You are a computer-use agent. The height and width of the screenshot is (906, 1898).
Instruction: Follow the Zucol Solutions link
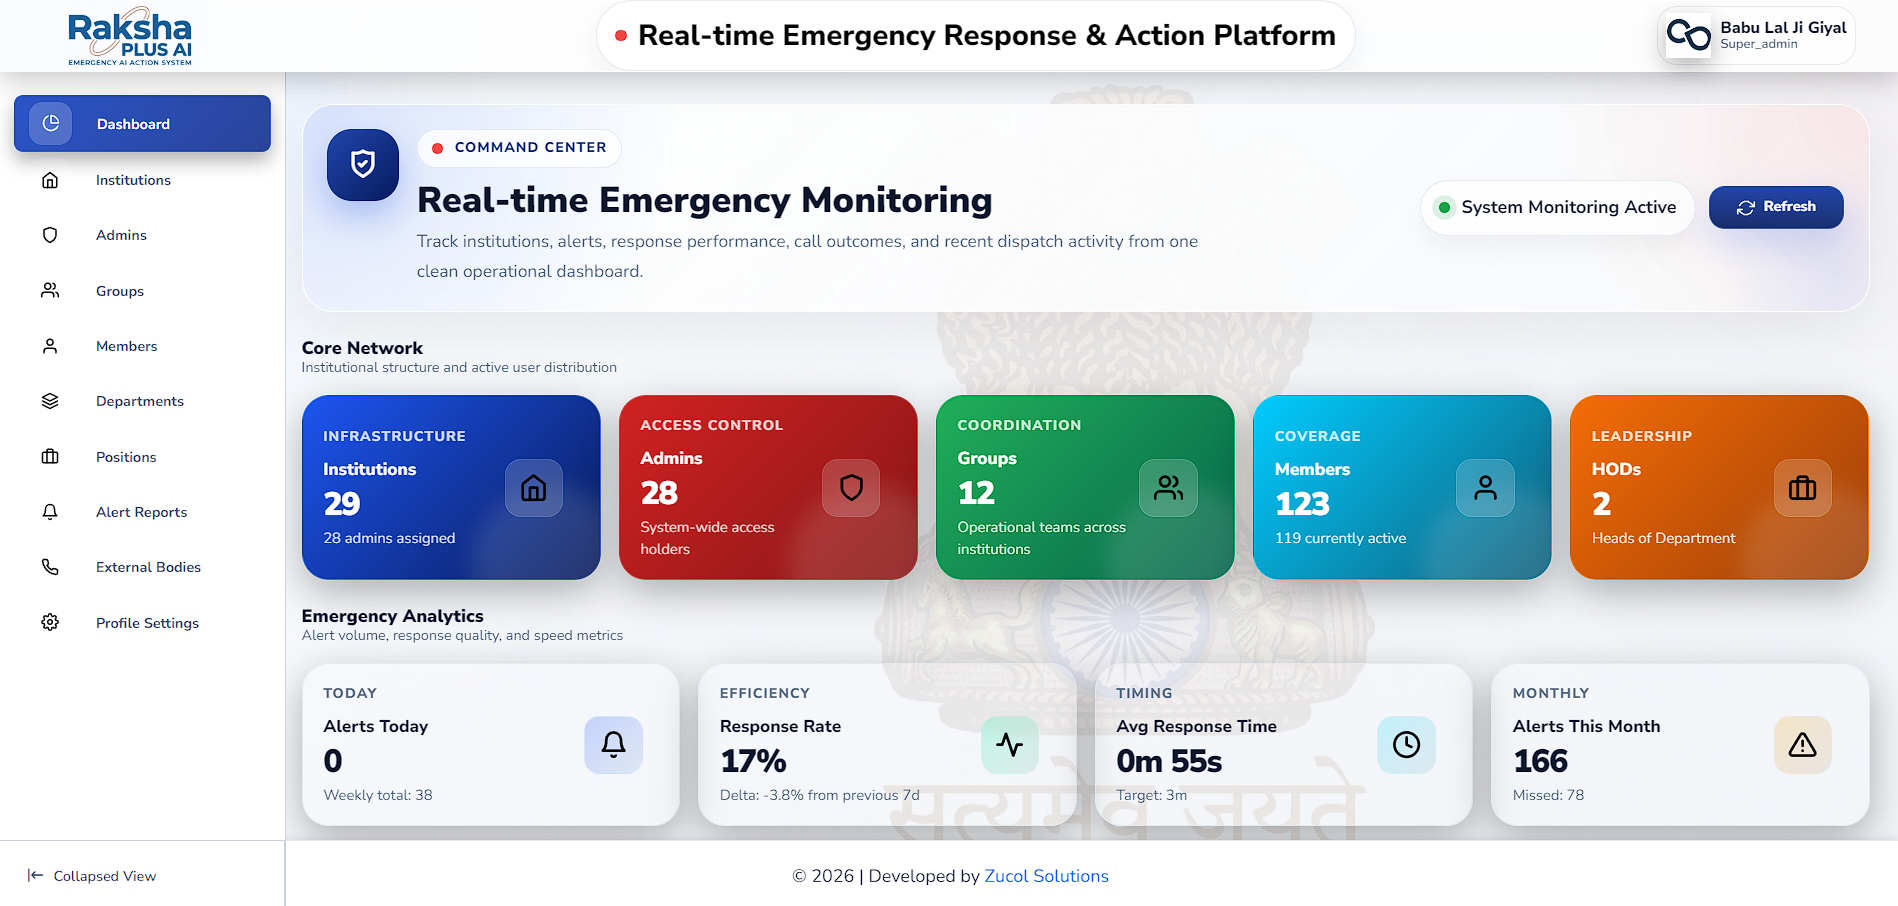click(x=1046, y=876)
